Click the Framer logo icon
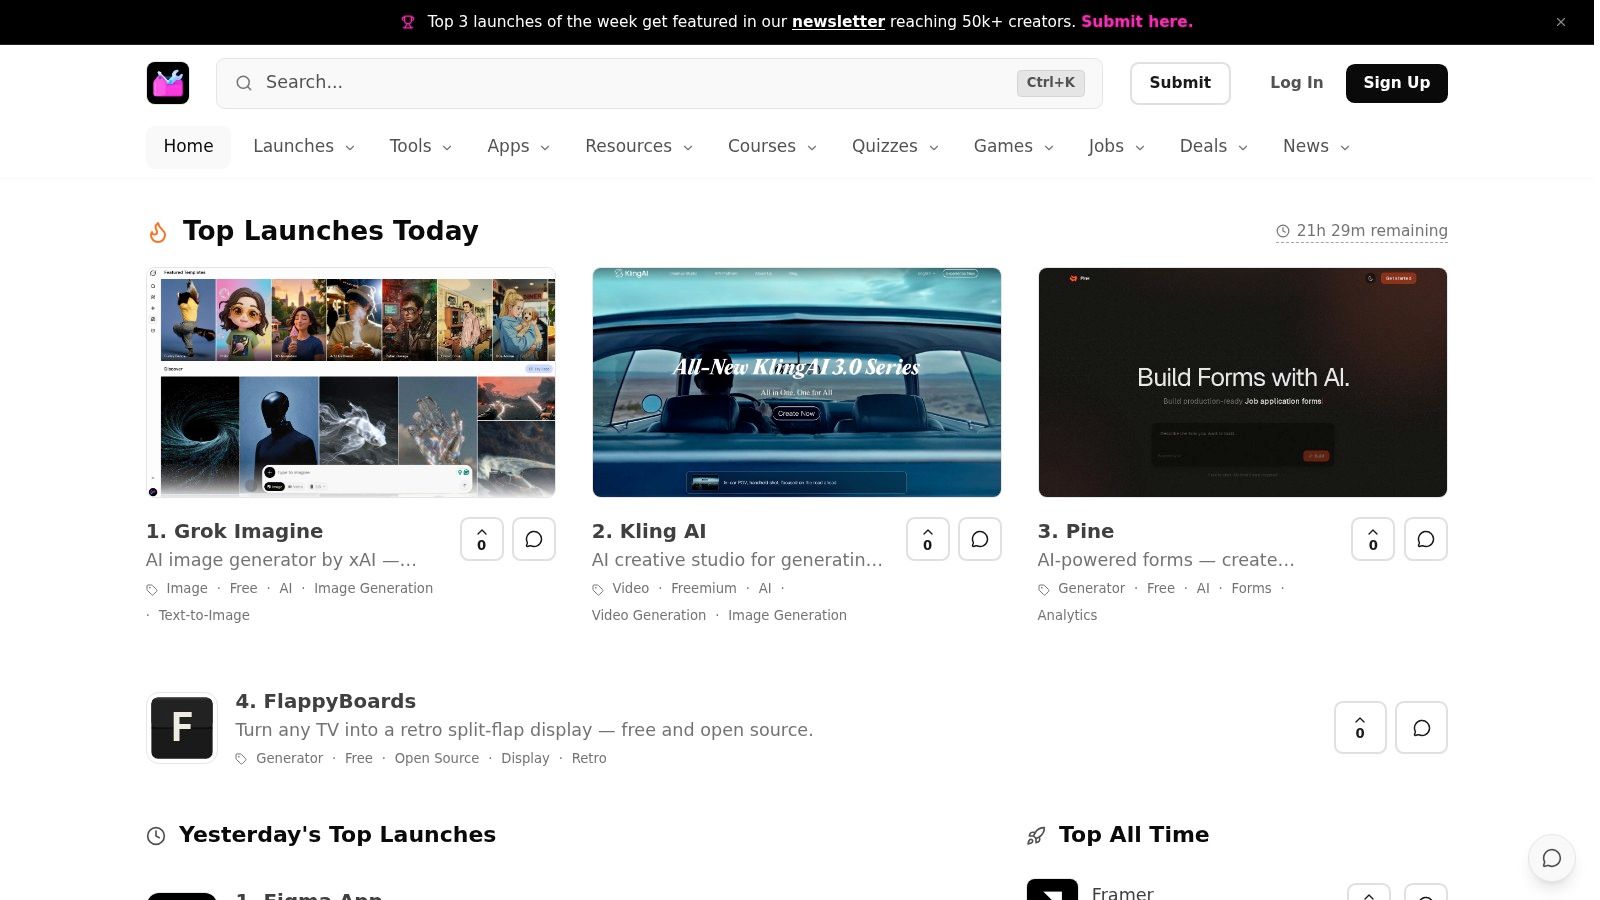Viewport: 1600px width, 900px height. 1052,890
